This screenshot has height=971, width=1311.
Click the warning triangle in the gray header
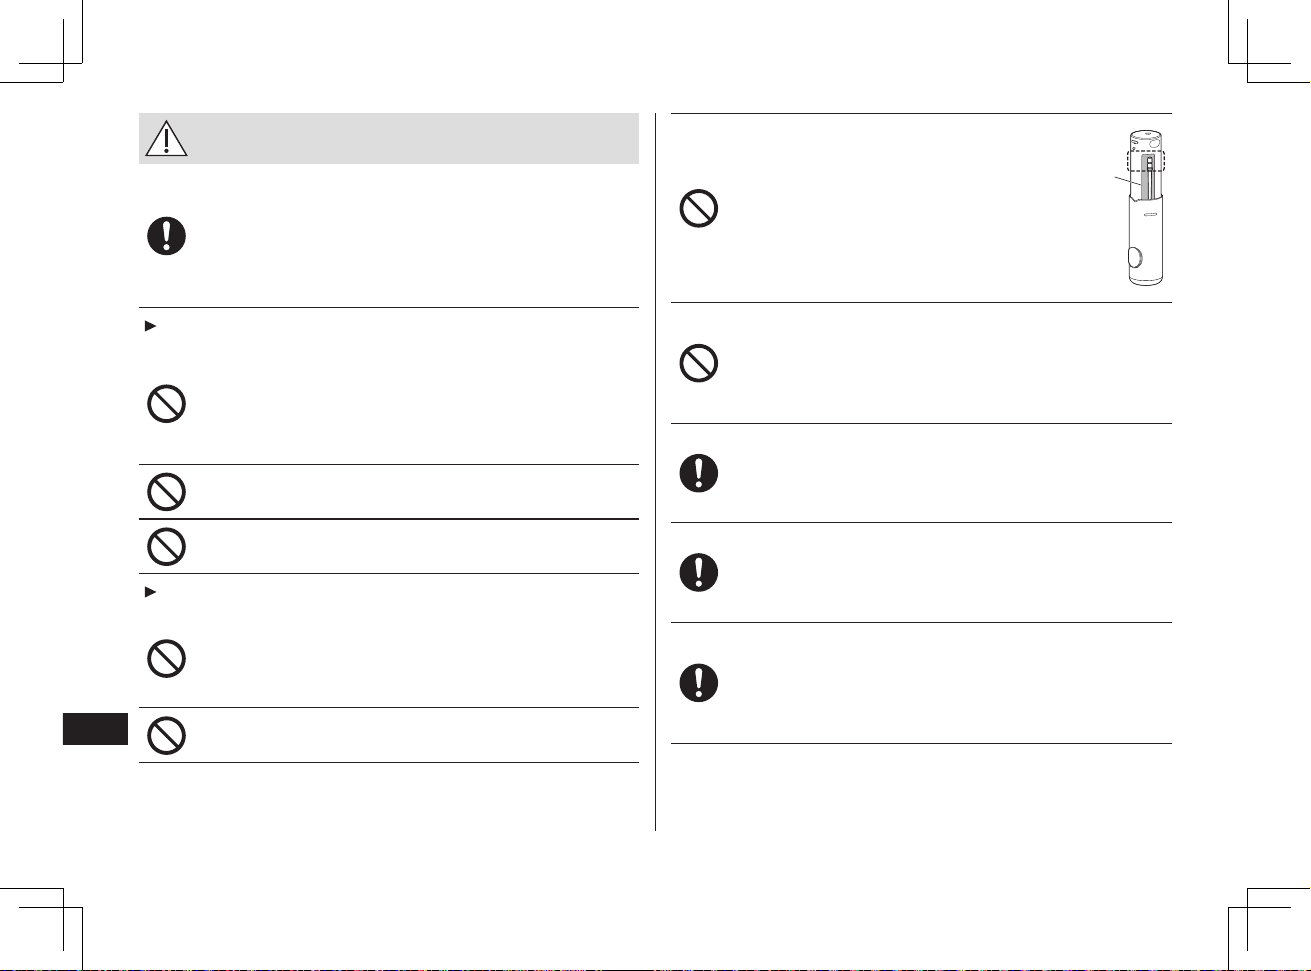coord(166,139)
